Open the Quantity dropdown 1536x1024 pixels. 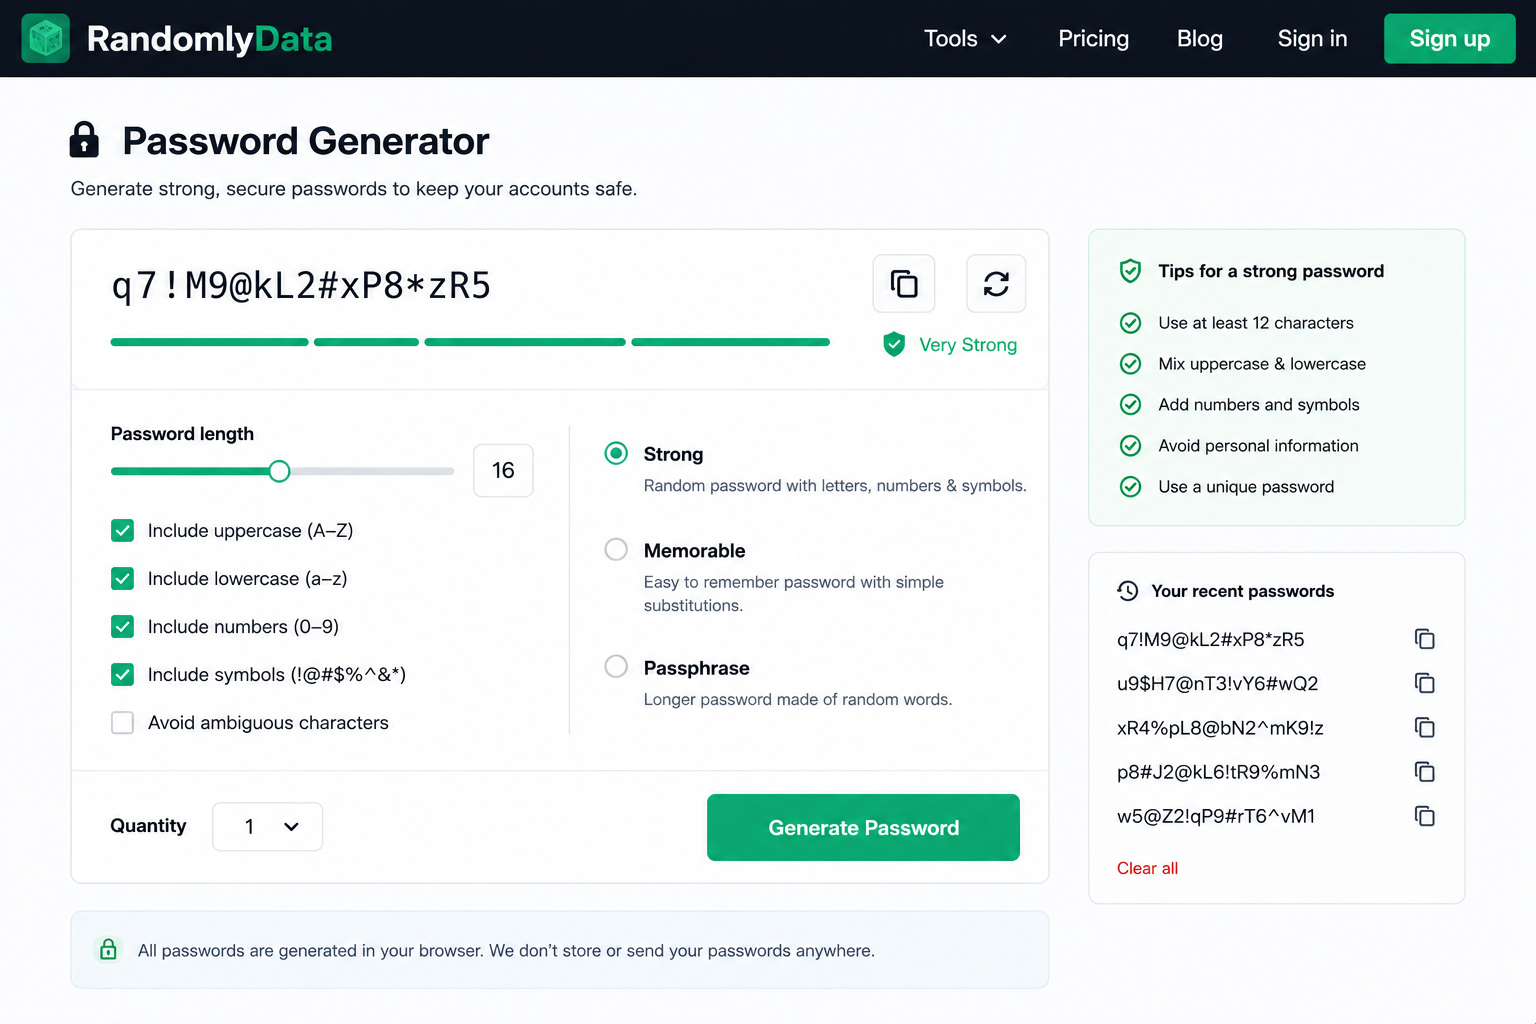tap(267, 827)
